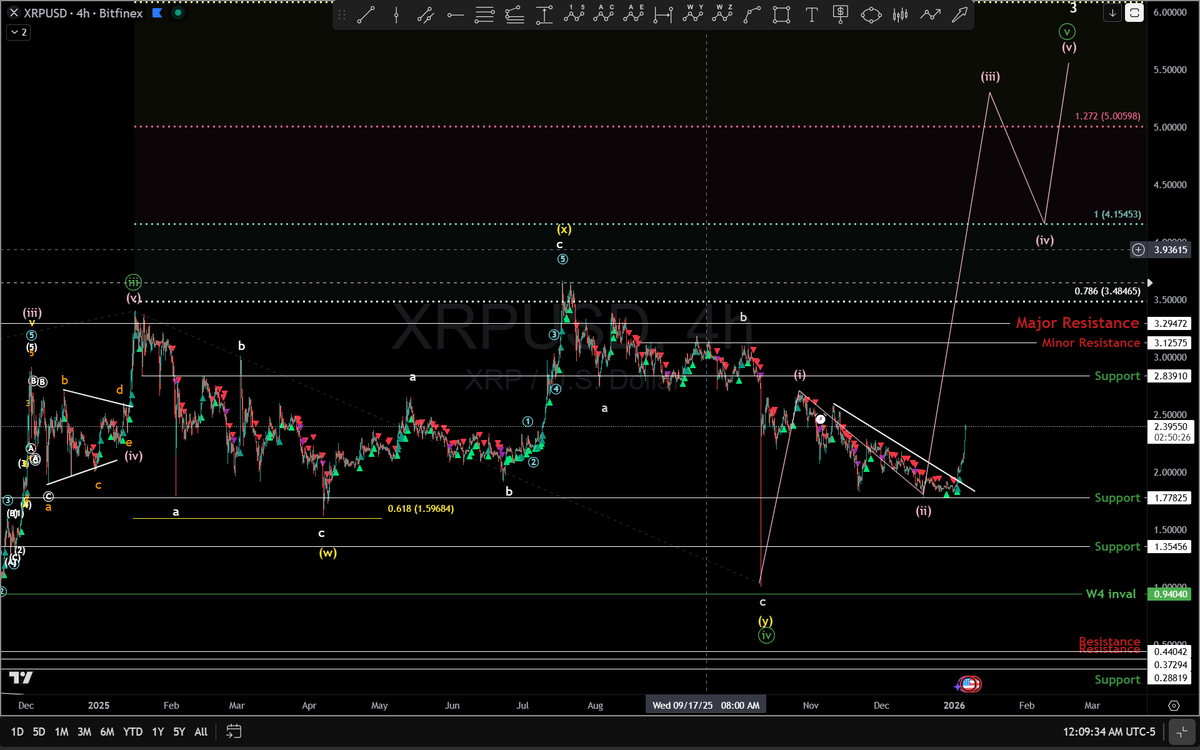Select the Parallel Channel drawing tool
This screenshot has width=1200, height=750.
tap(426, 15)
